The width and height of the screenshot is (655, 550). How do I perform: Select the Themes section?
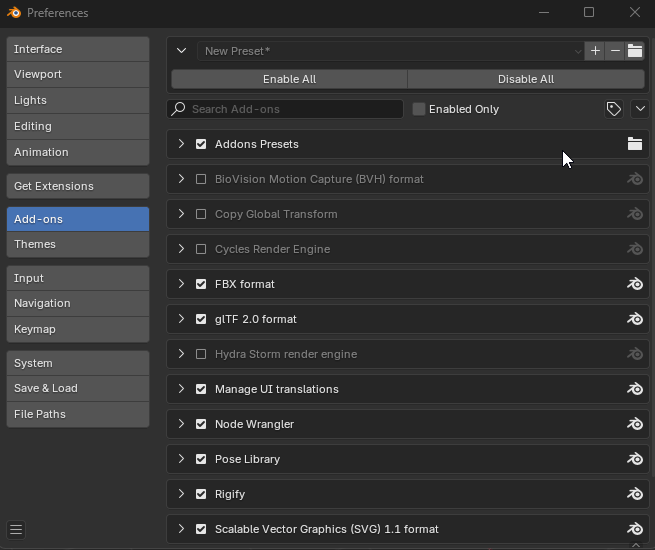tap(78, 244)
